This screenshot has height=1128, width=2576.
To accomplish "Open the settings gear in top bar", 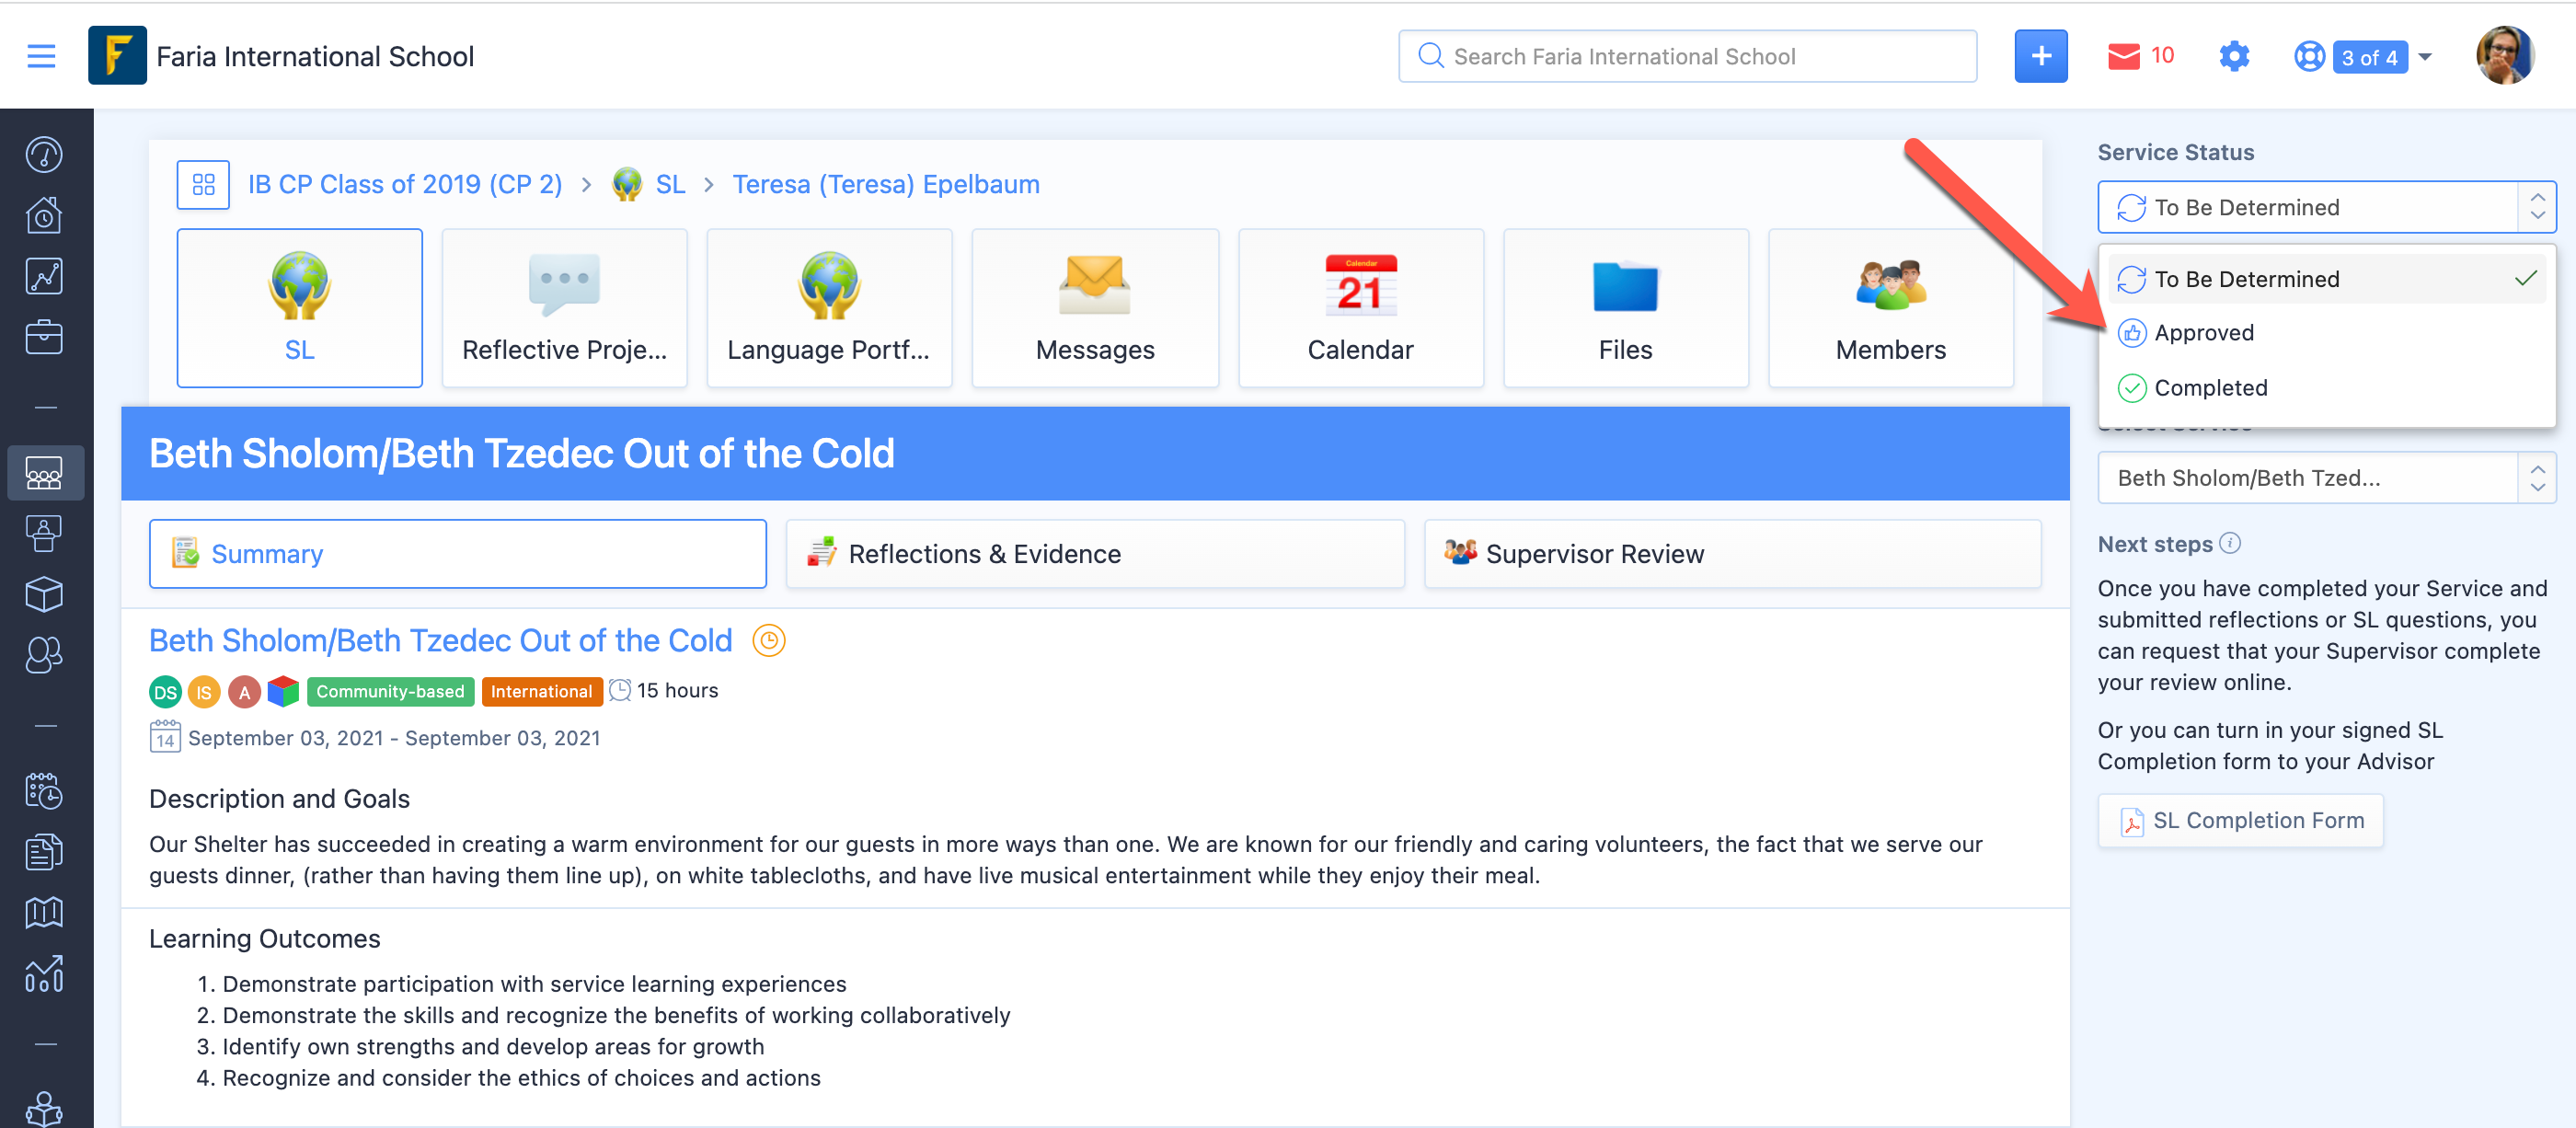I will (x=2233, y=56).
